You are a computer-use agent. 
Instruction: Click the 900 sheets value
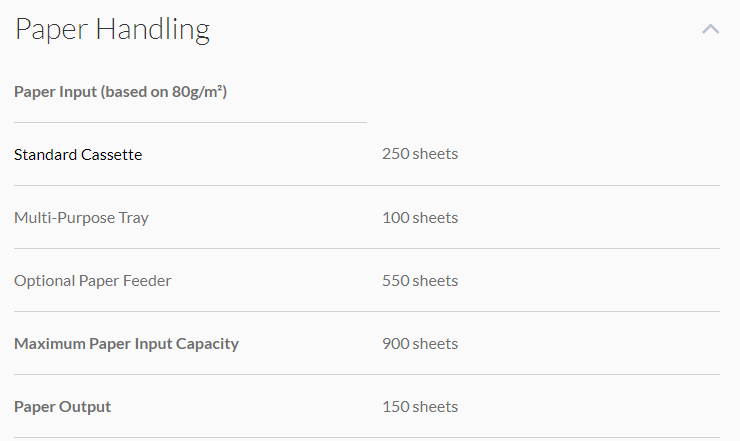point(420,344)
